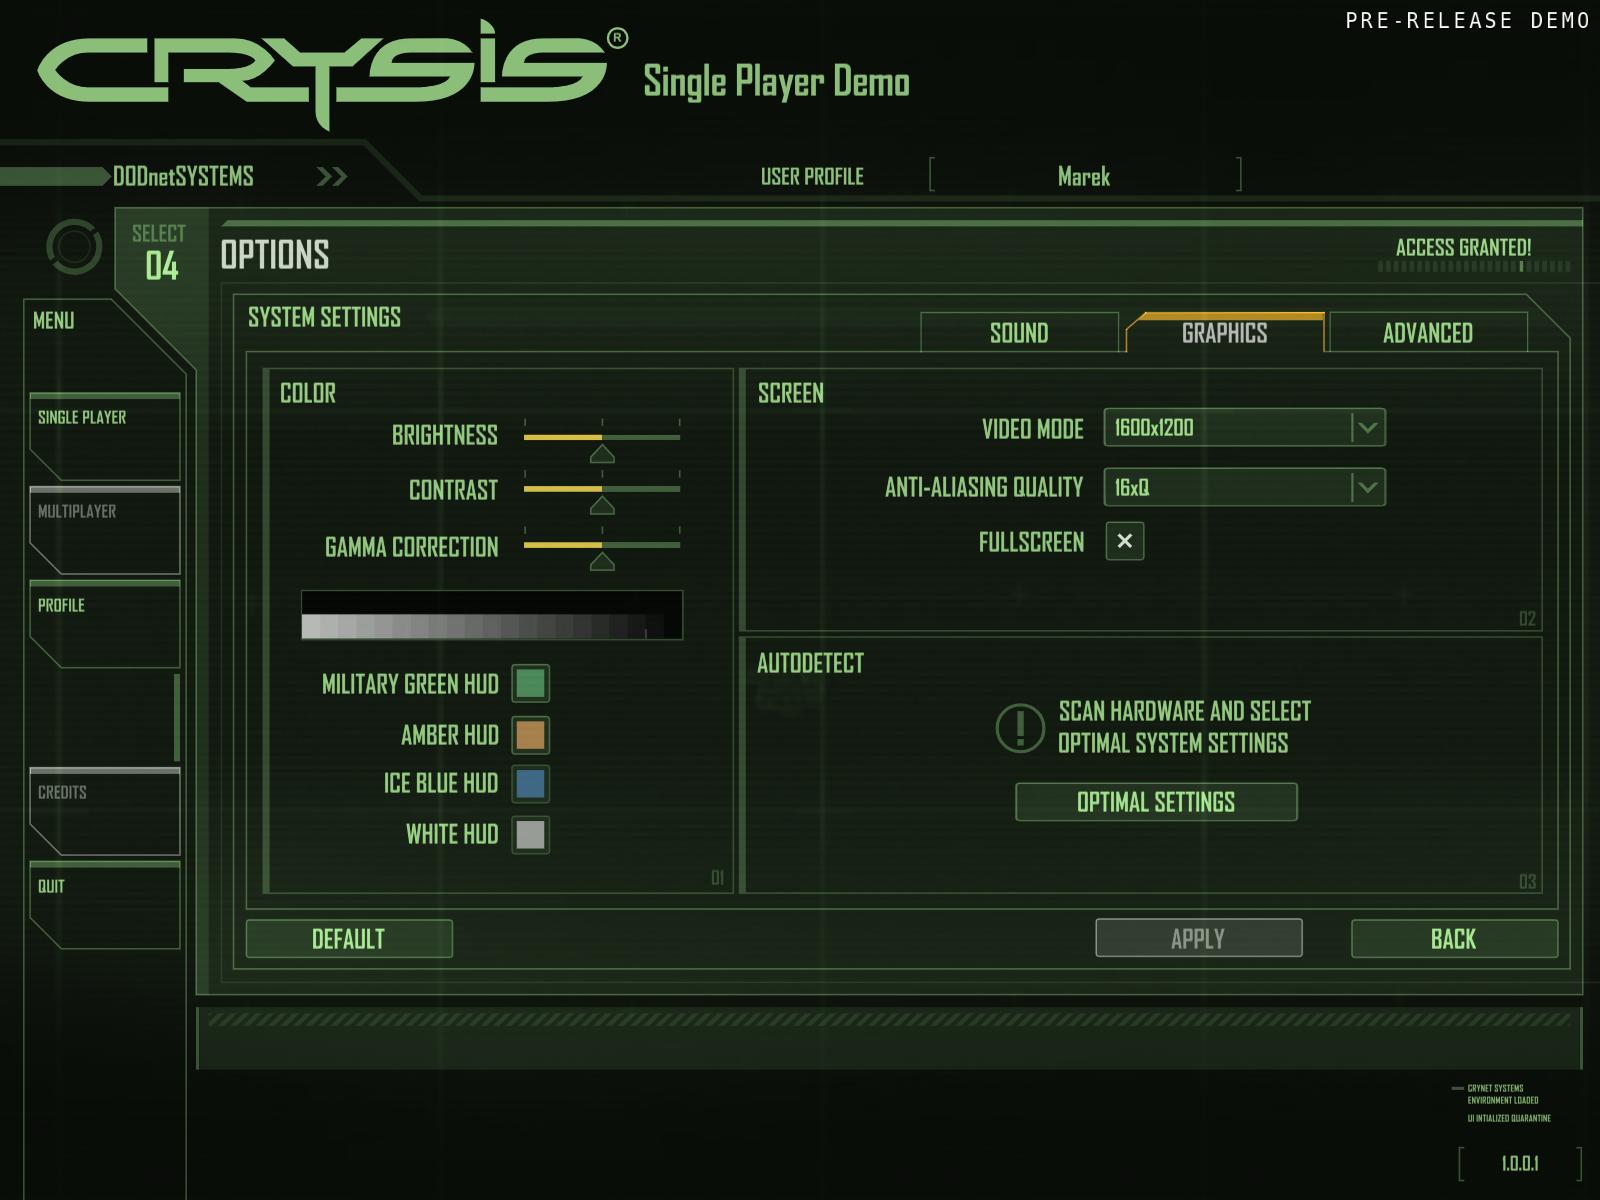
Task: Select Multiplayer in the side menu
Action: (x=105, y=531)
